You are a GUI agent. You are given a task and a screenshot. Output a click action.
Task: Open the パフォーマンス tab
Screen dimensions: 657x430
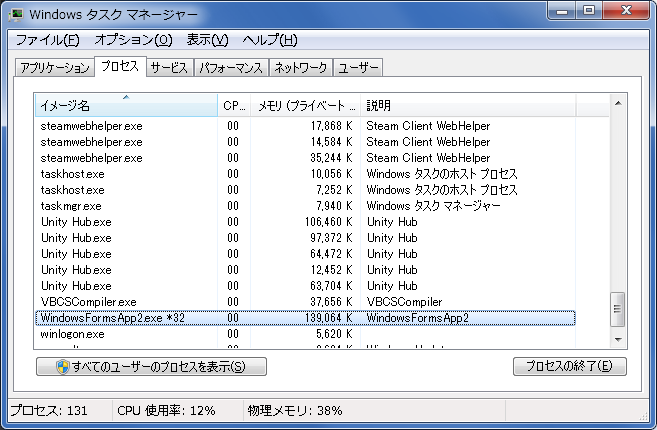click(x=231, y=68)
